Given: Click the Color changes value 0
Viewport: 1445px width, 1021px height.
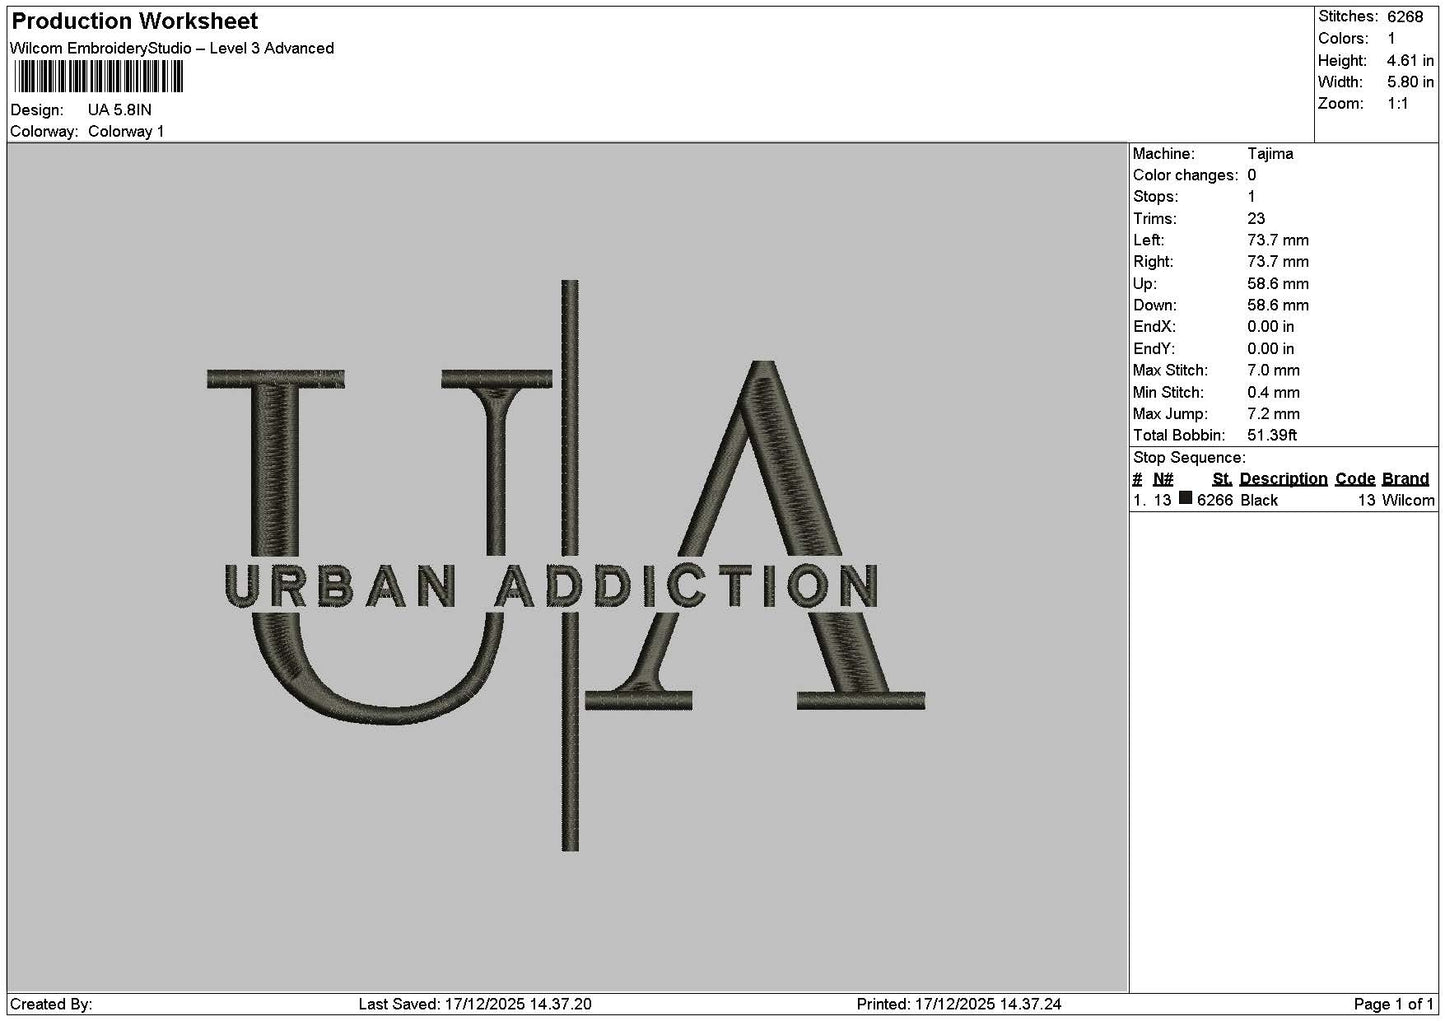Looking at the screenshot, I should 1252,176.
